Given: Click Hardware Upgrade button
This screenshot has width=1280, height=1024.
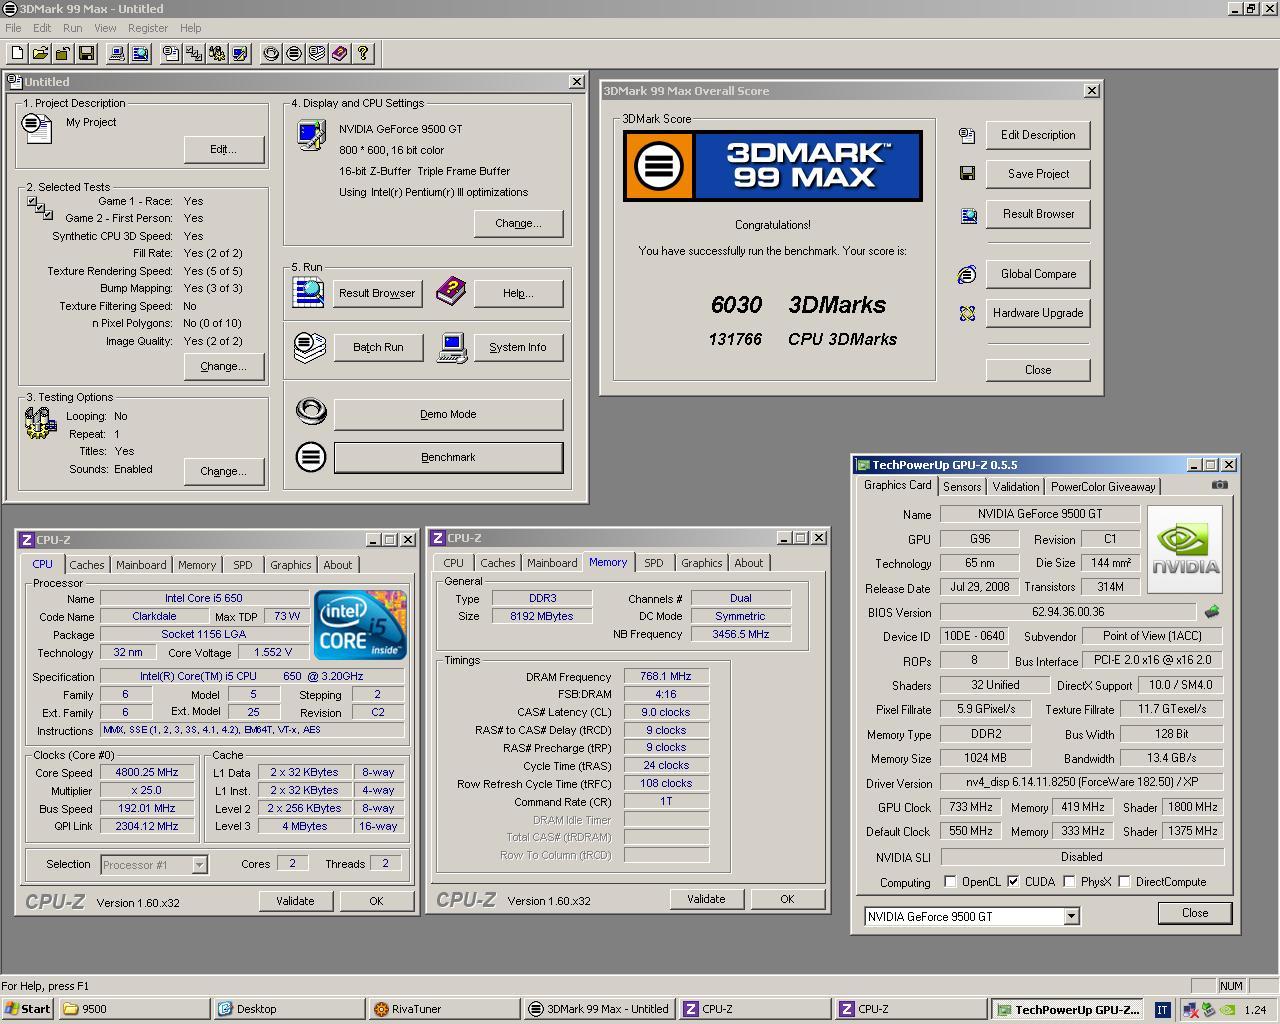Looking at the screenshot, I should pyautogui.click(x=1038, y=313).
